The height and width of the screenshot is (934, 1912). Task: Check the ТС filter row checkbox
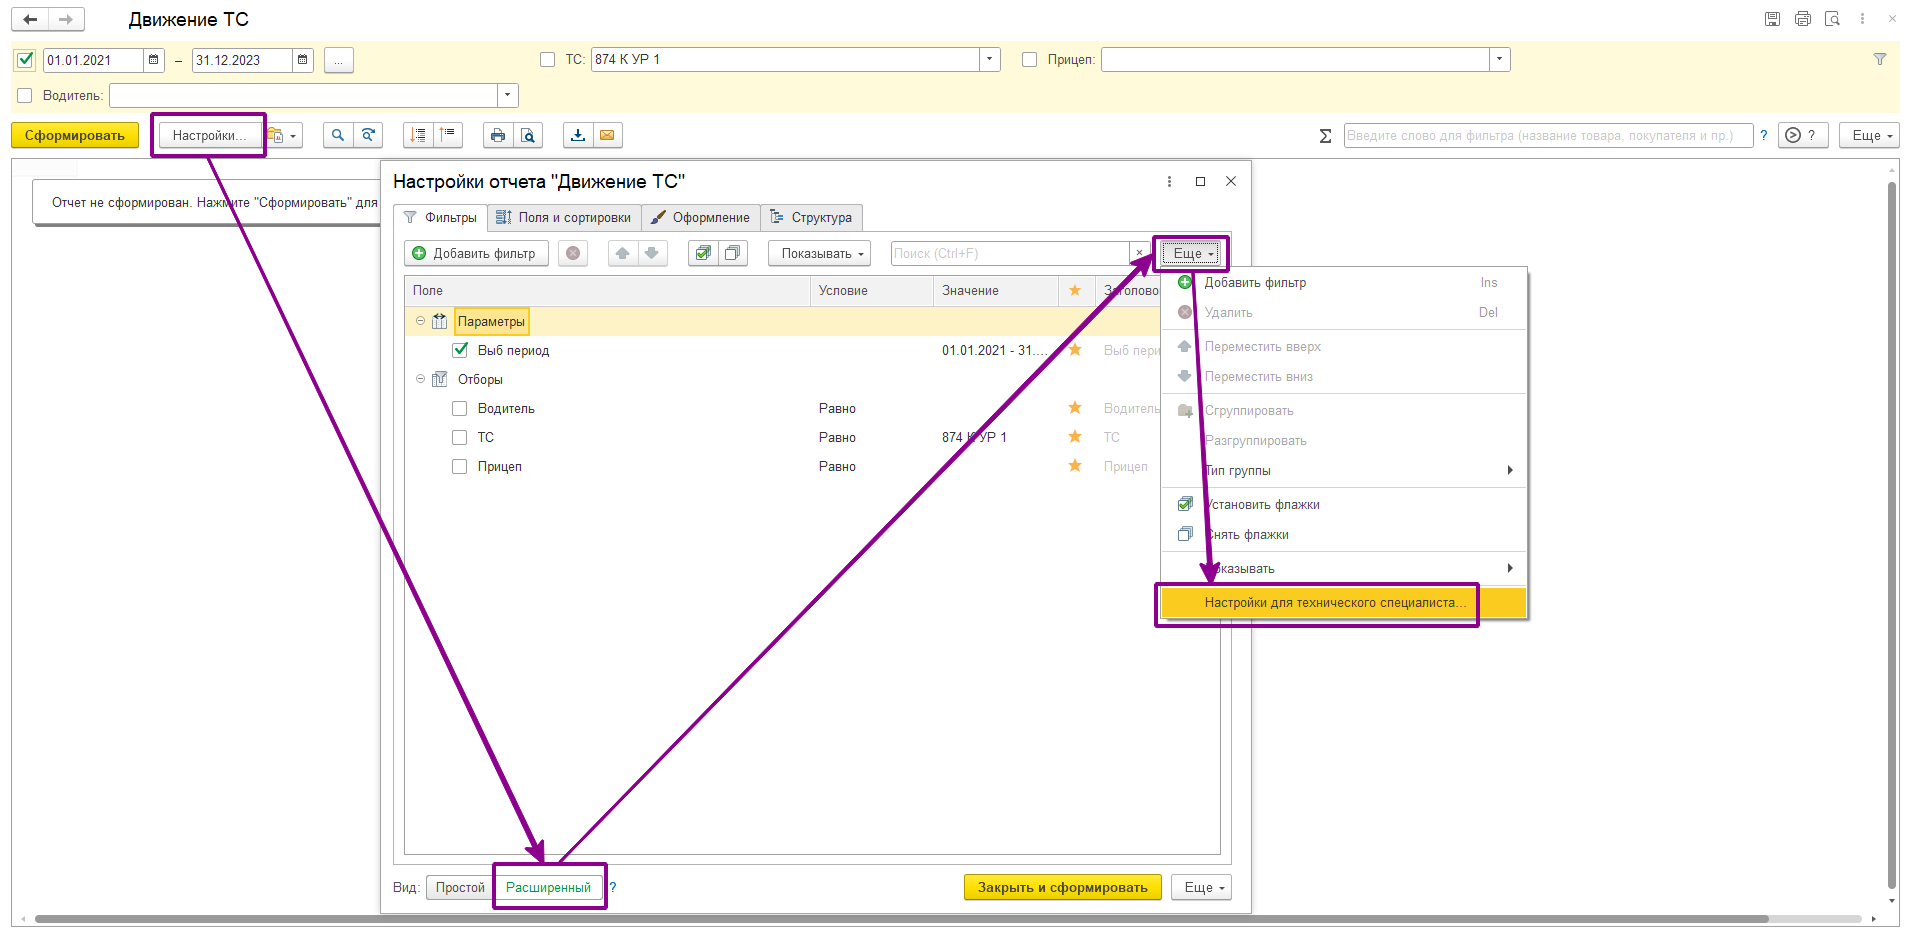click(x=460, y=437)
